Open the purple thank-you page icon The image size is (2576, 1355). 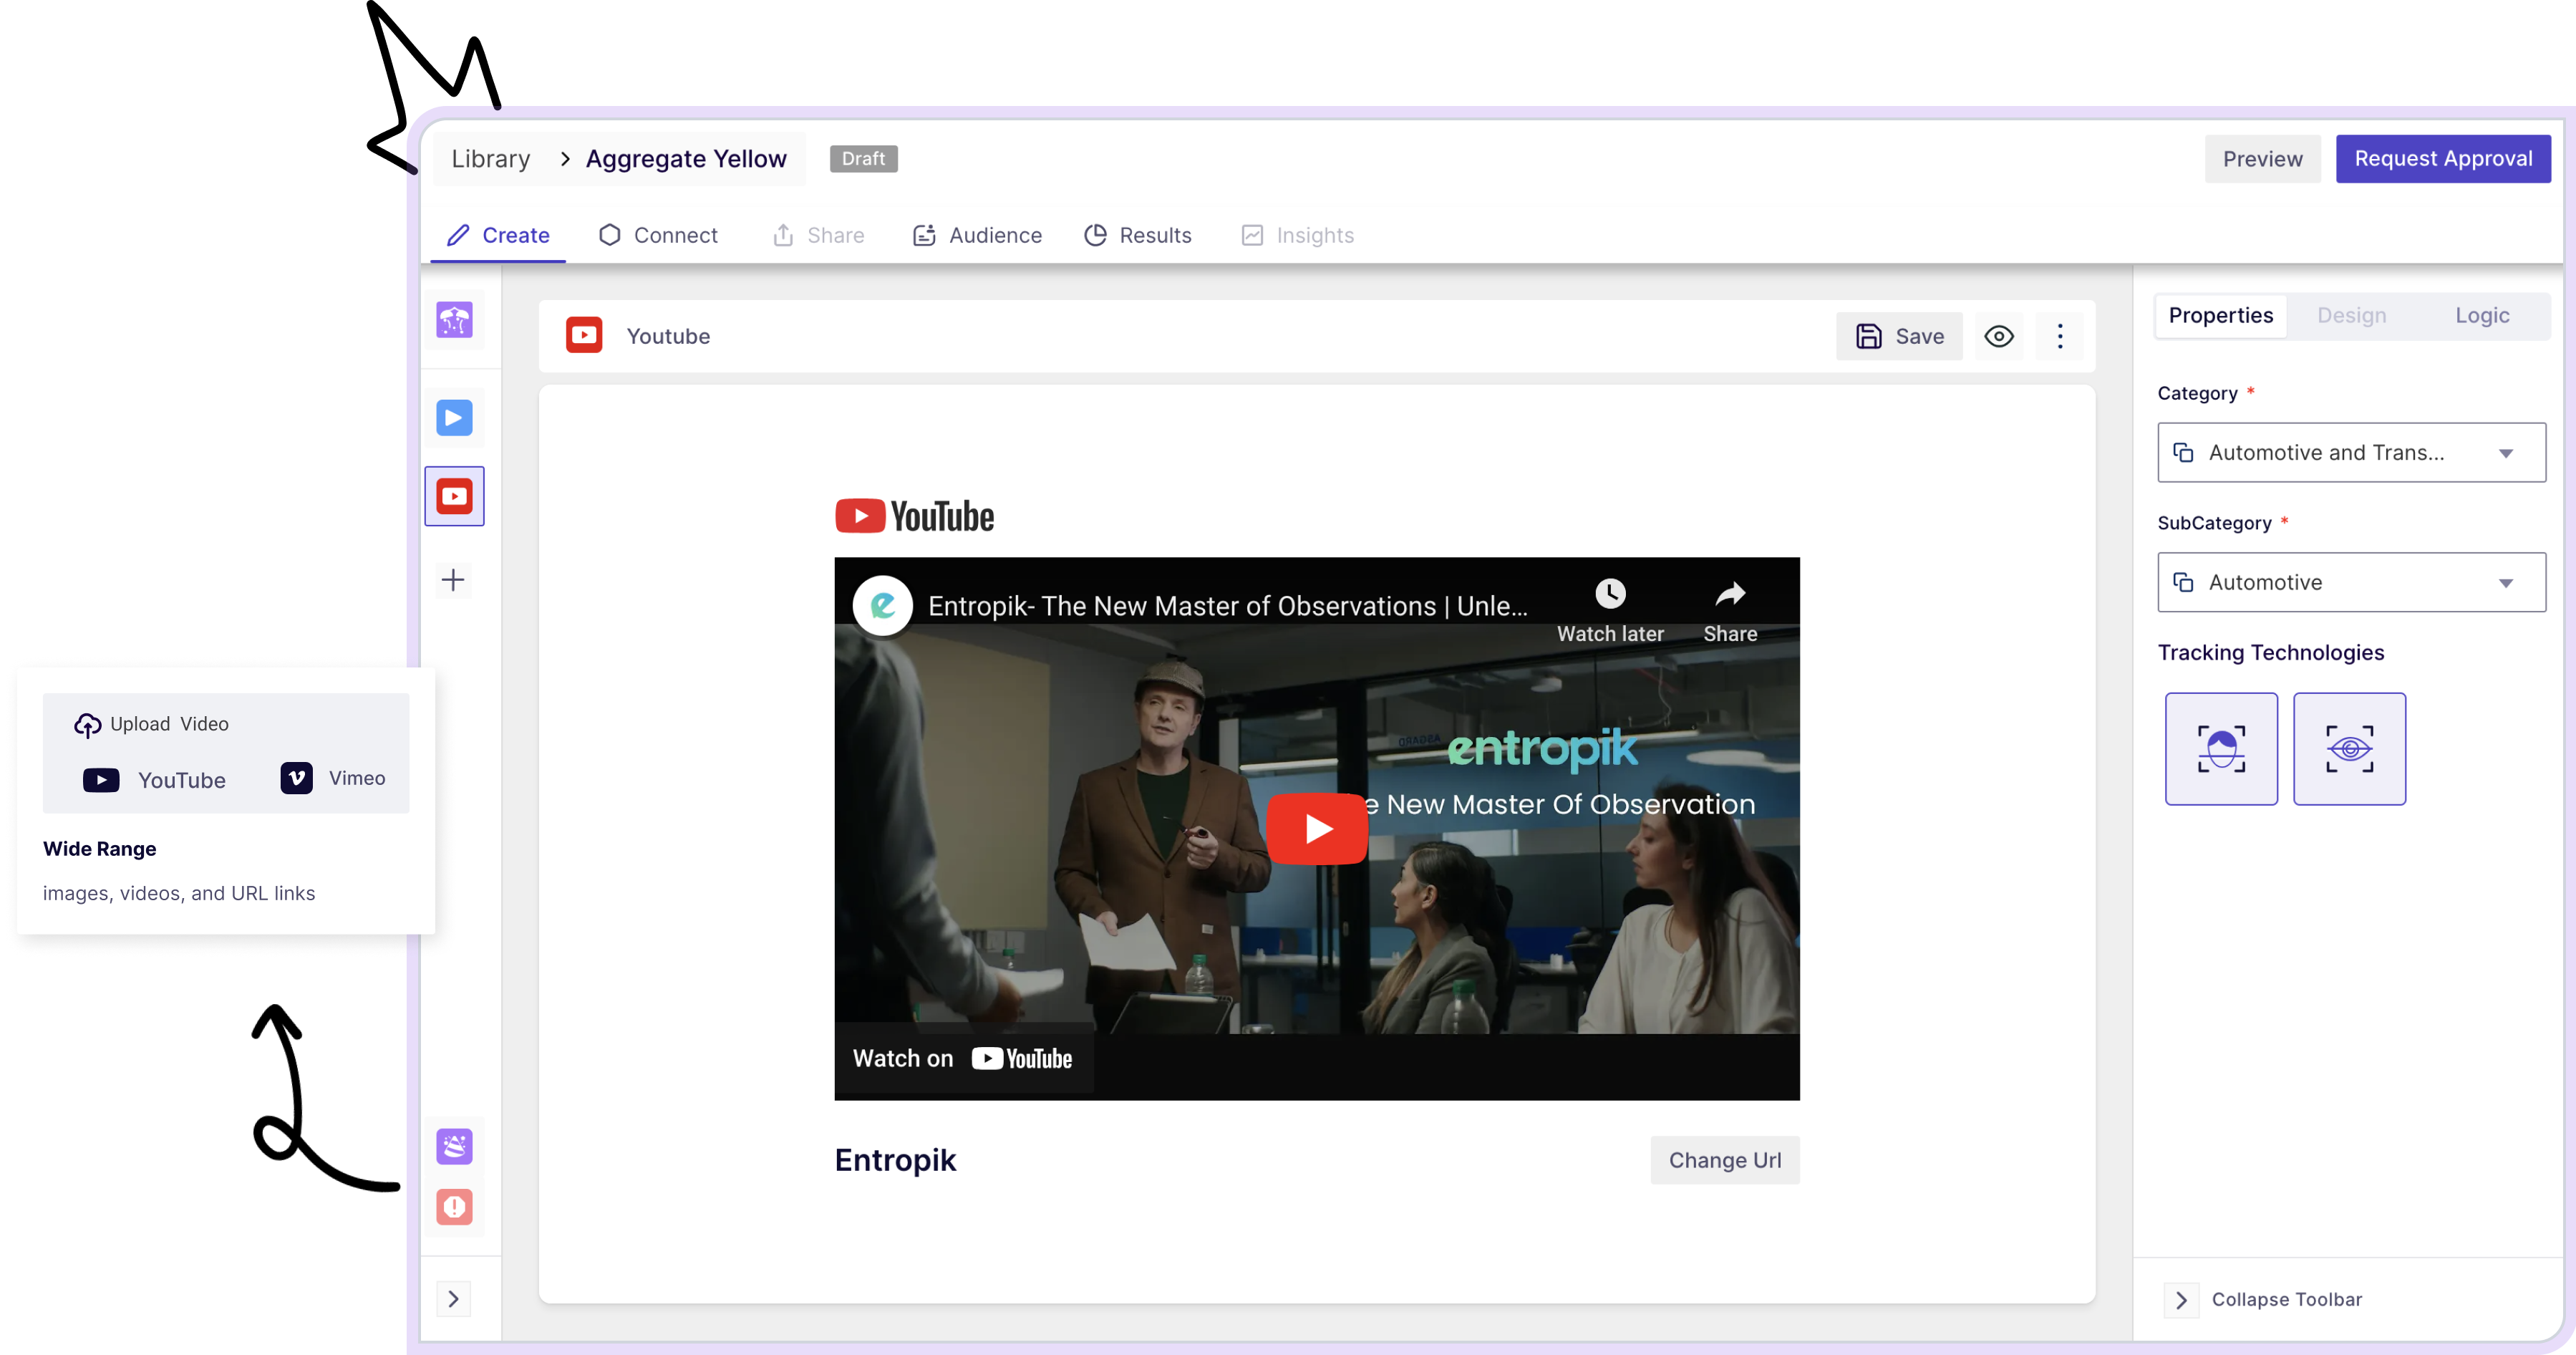[454, 1146]
